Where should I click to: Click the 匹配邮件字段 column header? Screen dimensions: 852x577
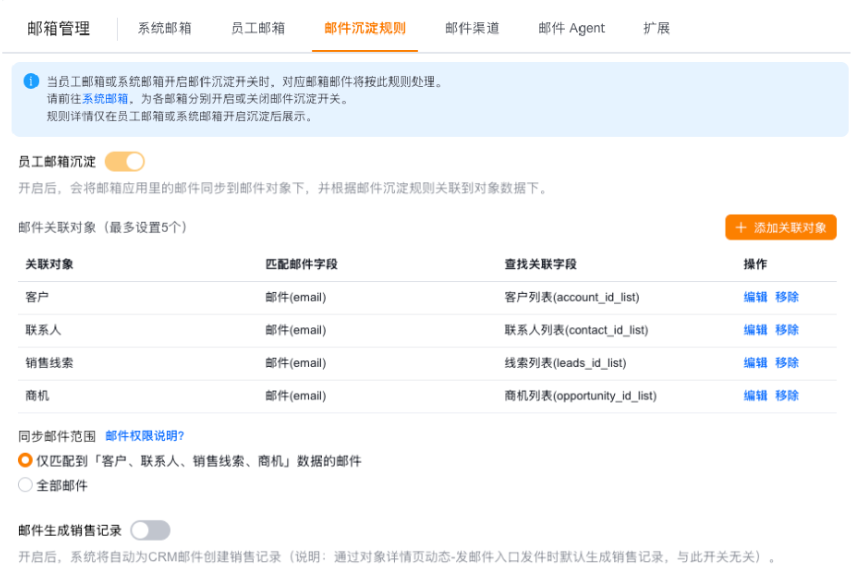tap(301, 264)
